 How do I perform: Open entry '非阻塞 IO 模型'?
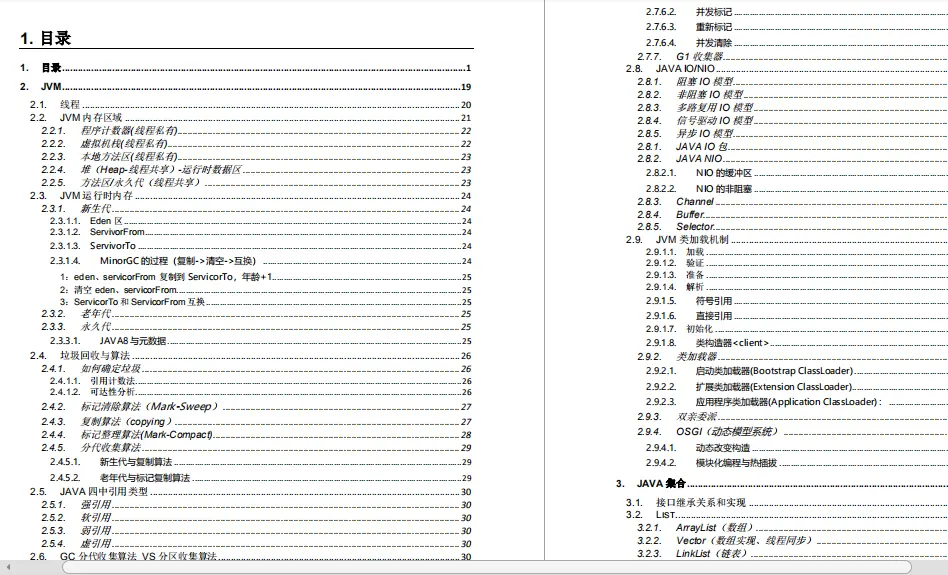[x=792, y=95]
